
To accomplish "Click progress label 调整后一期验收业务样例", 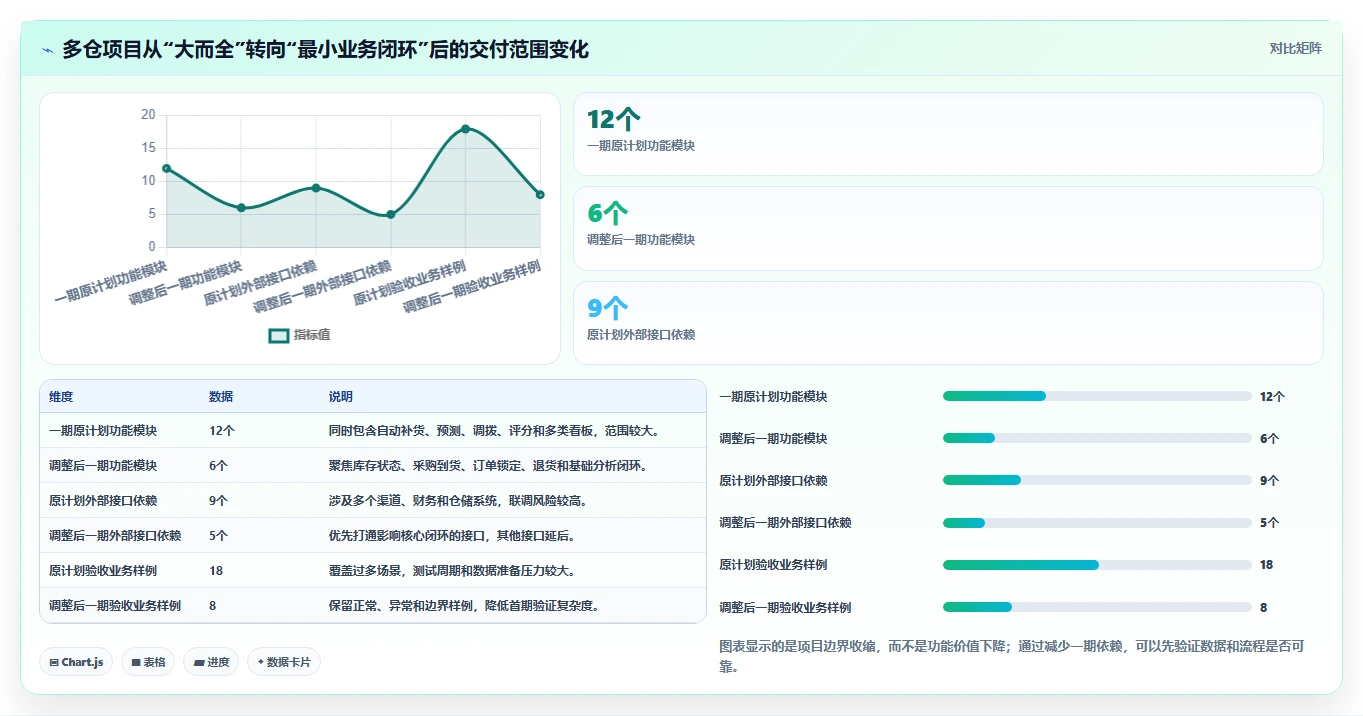I will 785,607.
